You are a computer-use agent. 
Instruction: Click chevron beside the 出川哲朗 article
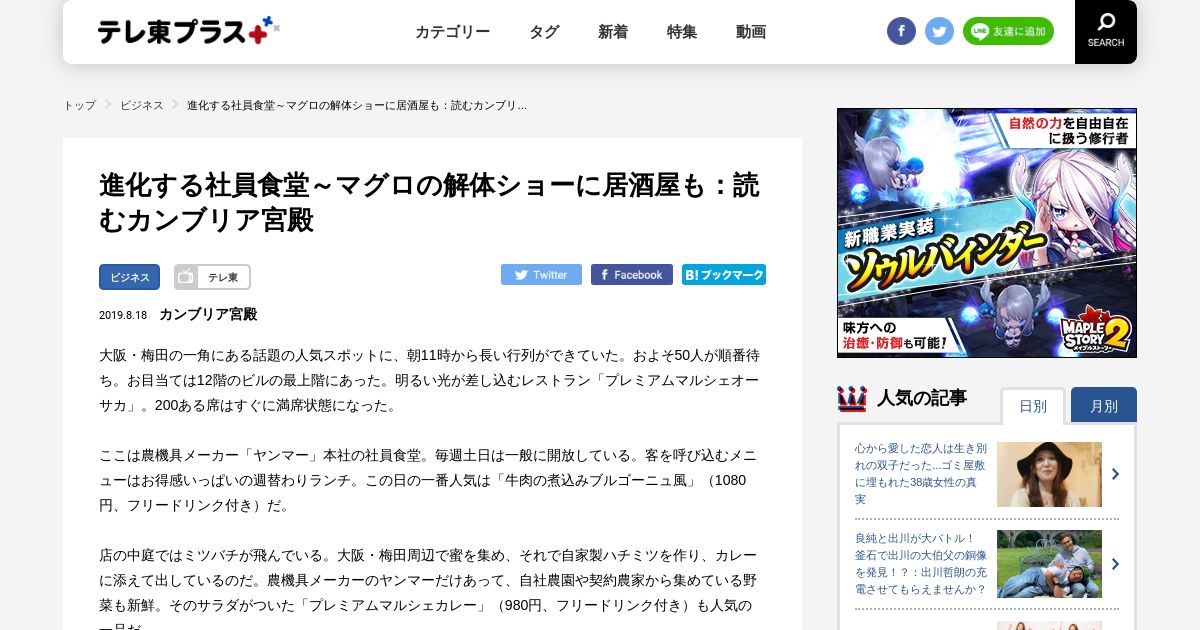click(x=1115, y=564)
